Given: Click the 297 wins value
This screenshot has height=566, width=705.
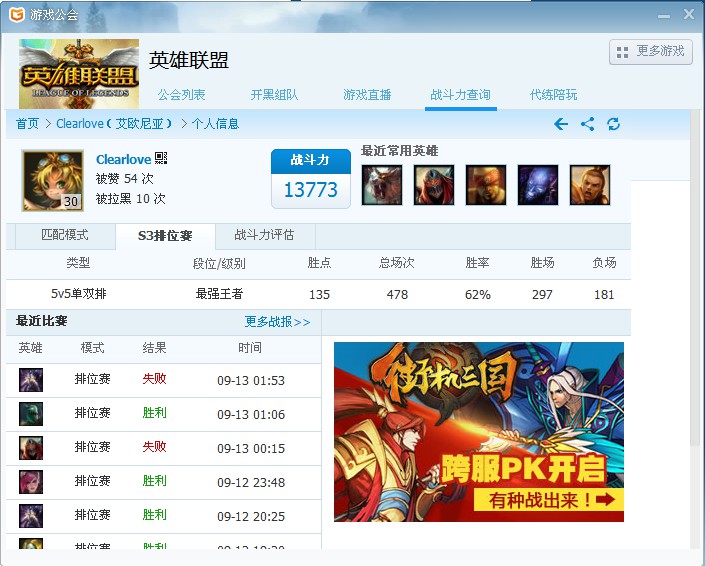Looking at the screenshot, I should [x=542, y=295].
